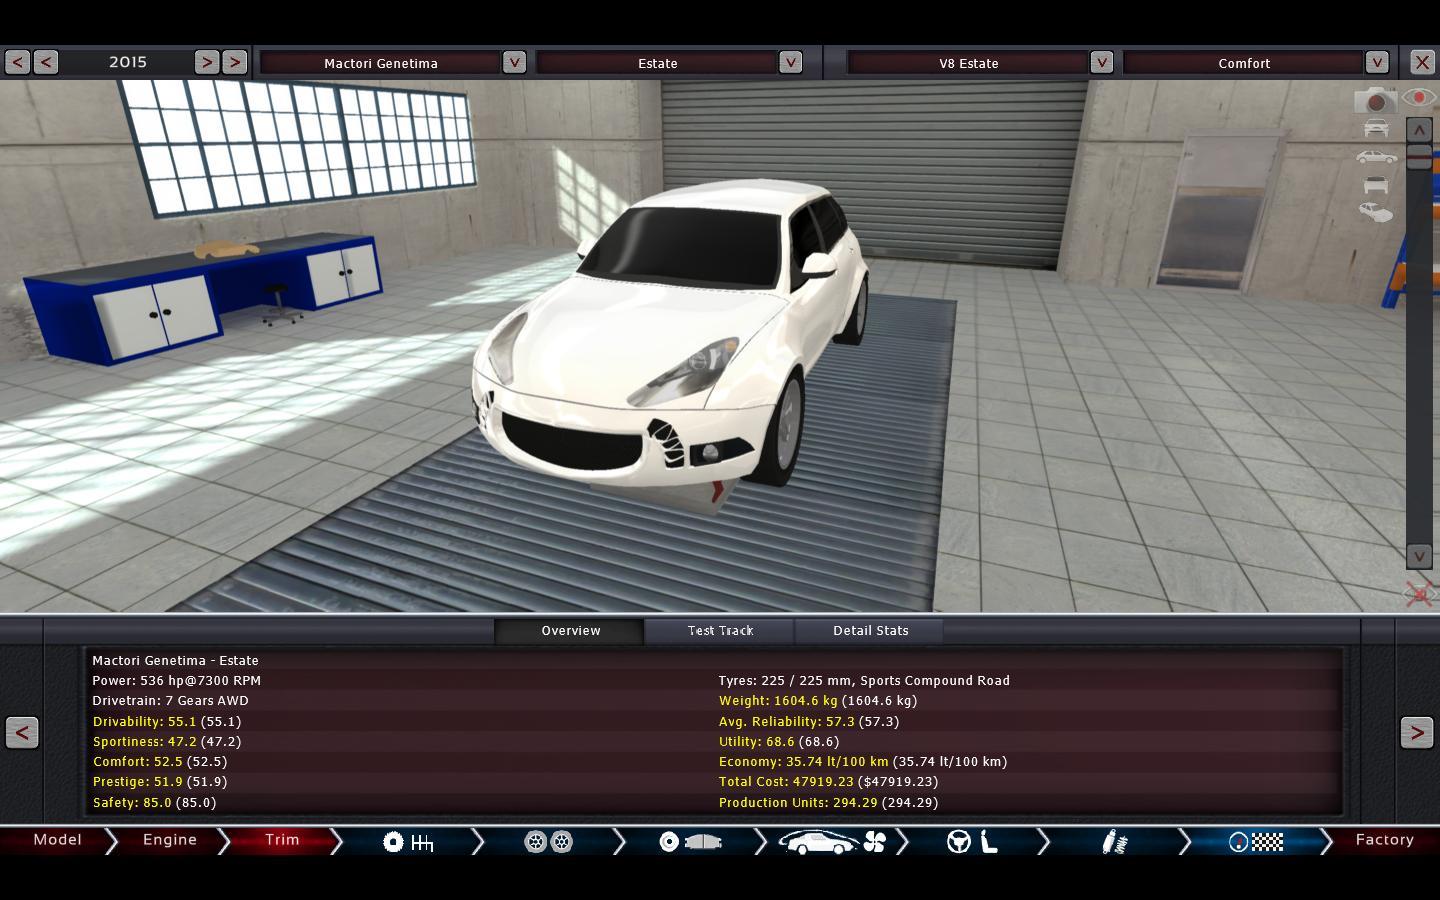Open the drivetrain and gearbox section

408,842
